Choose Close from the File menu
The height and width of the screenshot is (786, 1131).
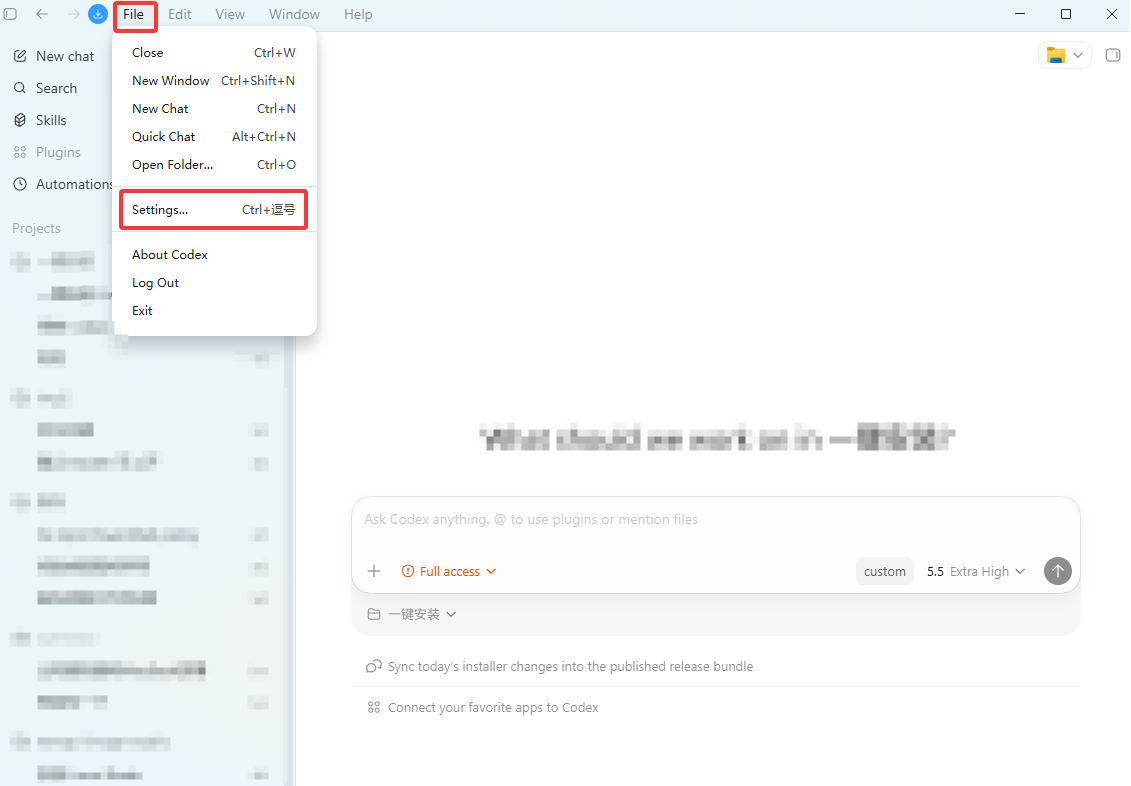click(214, 53)
